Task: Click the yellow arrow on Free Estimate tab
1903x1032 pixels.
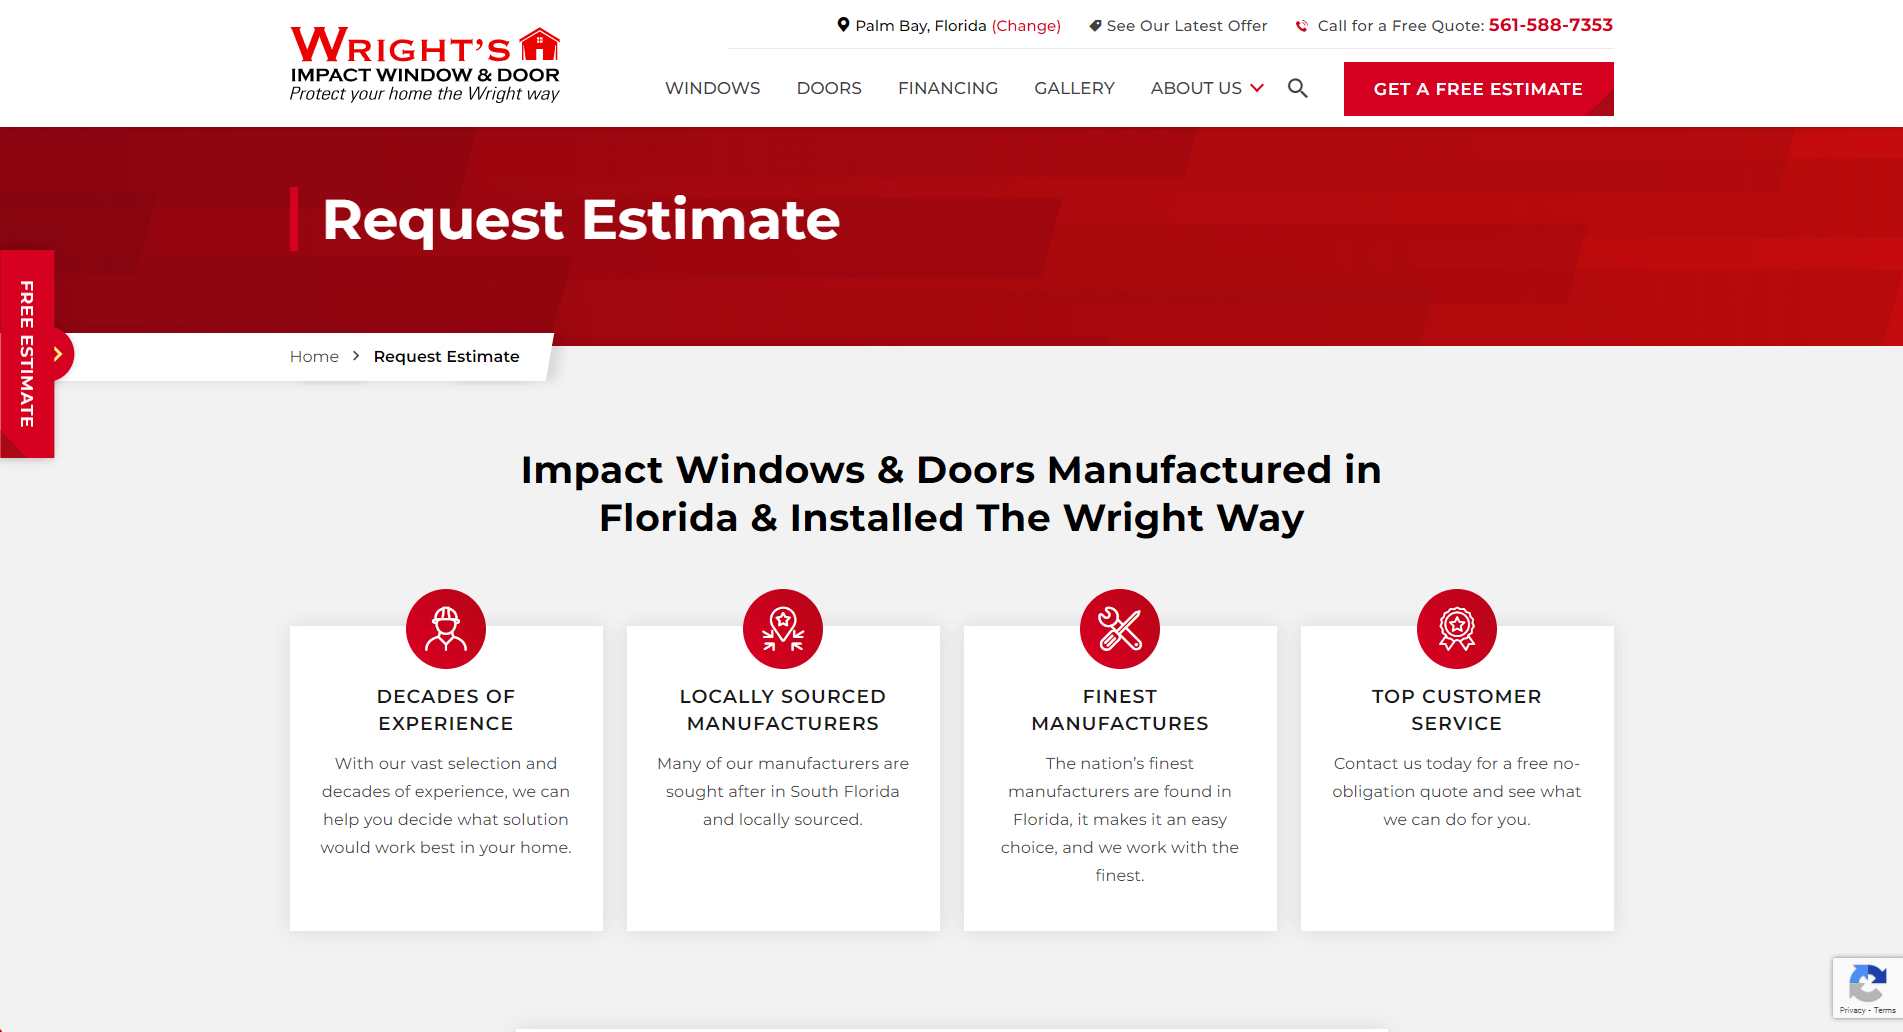Action: (x=58, y=354)
